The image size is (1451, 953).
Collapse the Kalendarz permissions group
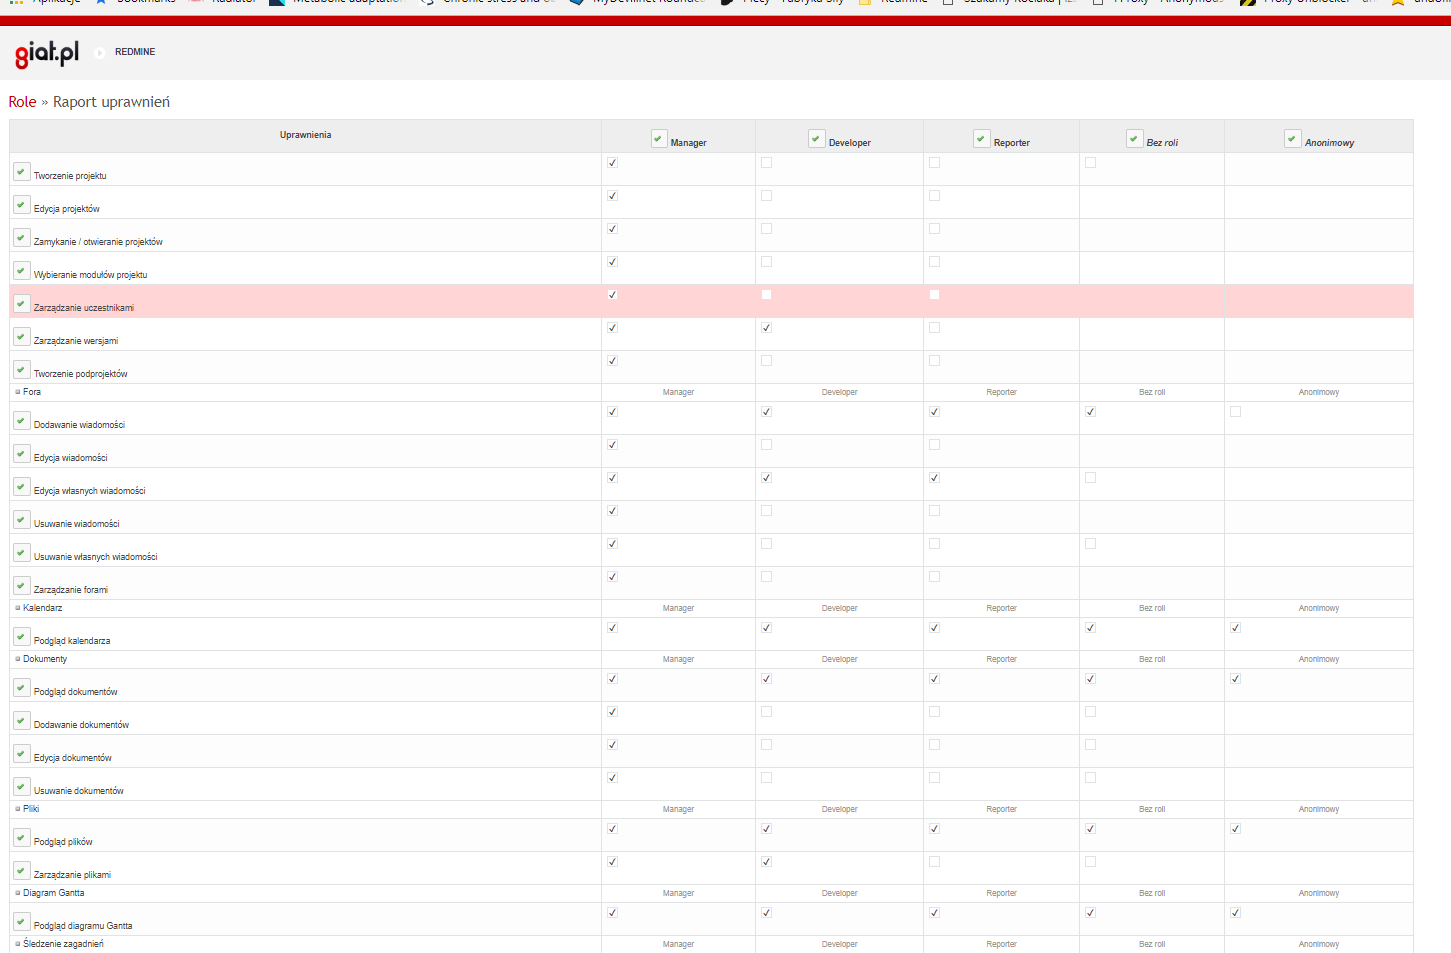pos(18,608)
